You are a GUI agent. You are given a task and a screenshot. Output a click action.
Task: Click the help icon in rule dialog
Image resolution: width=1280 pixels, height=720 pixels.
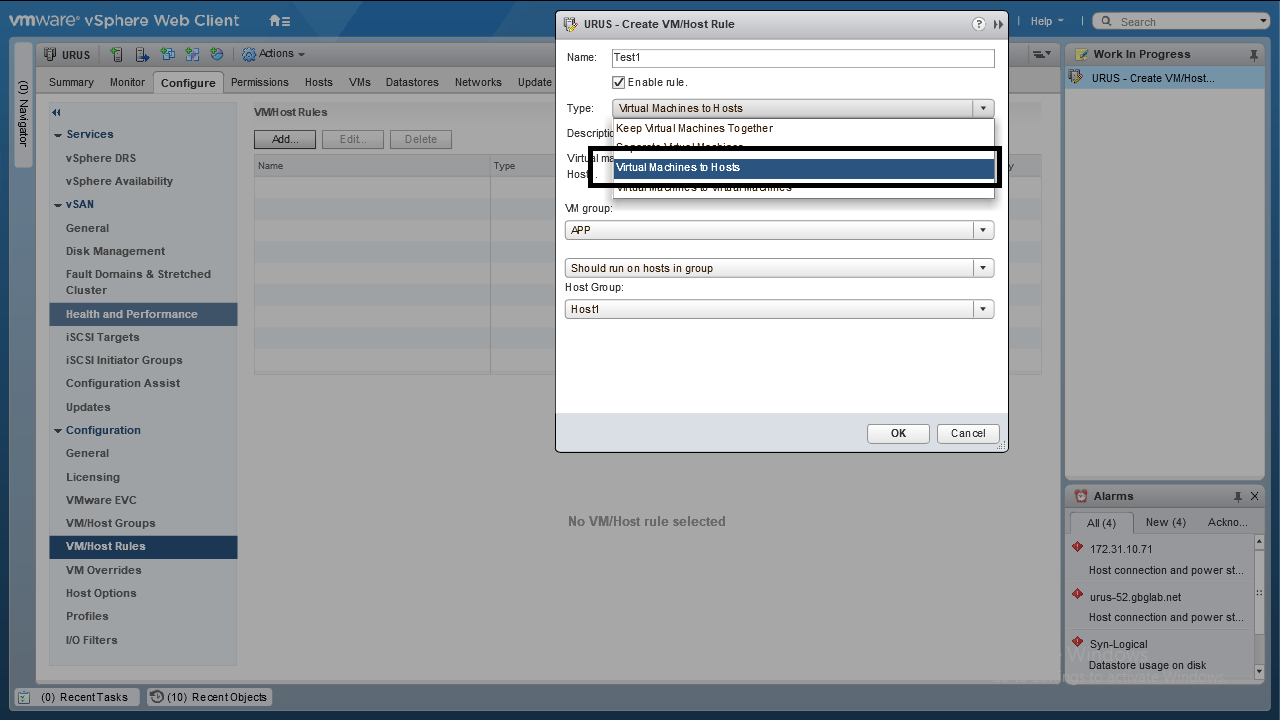click(x=979, y=24)
